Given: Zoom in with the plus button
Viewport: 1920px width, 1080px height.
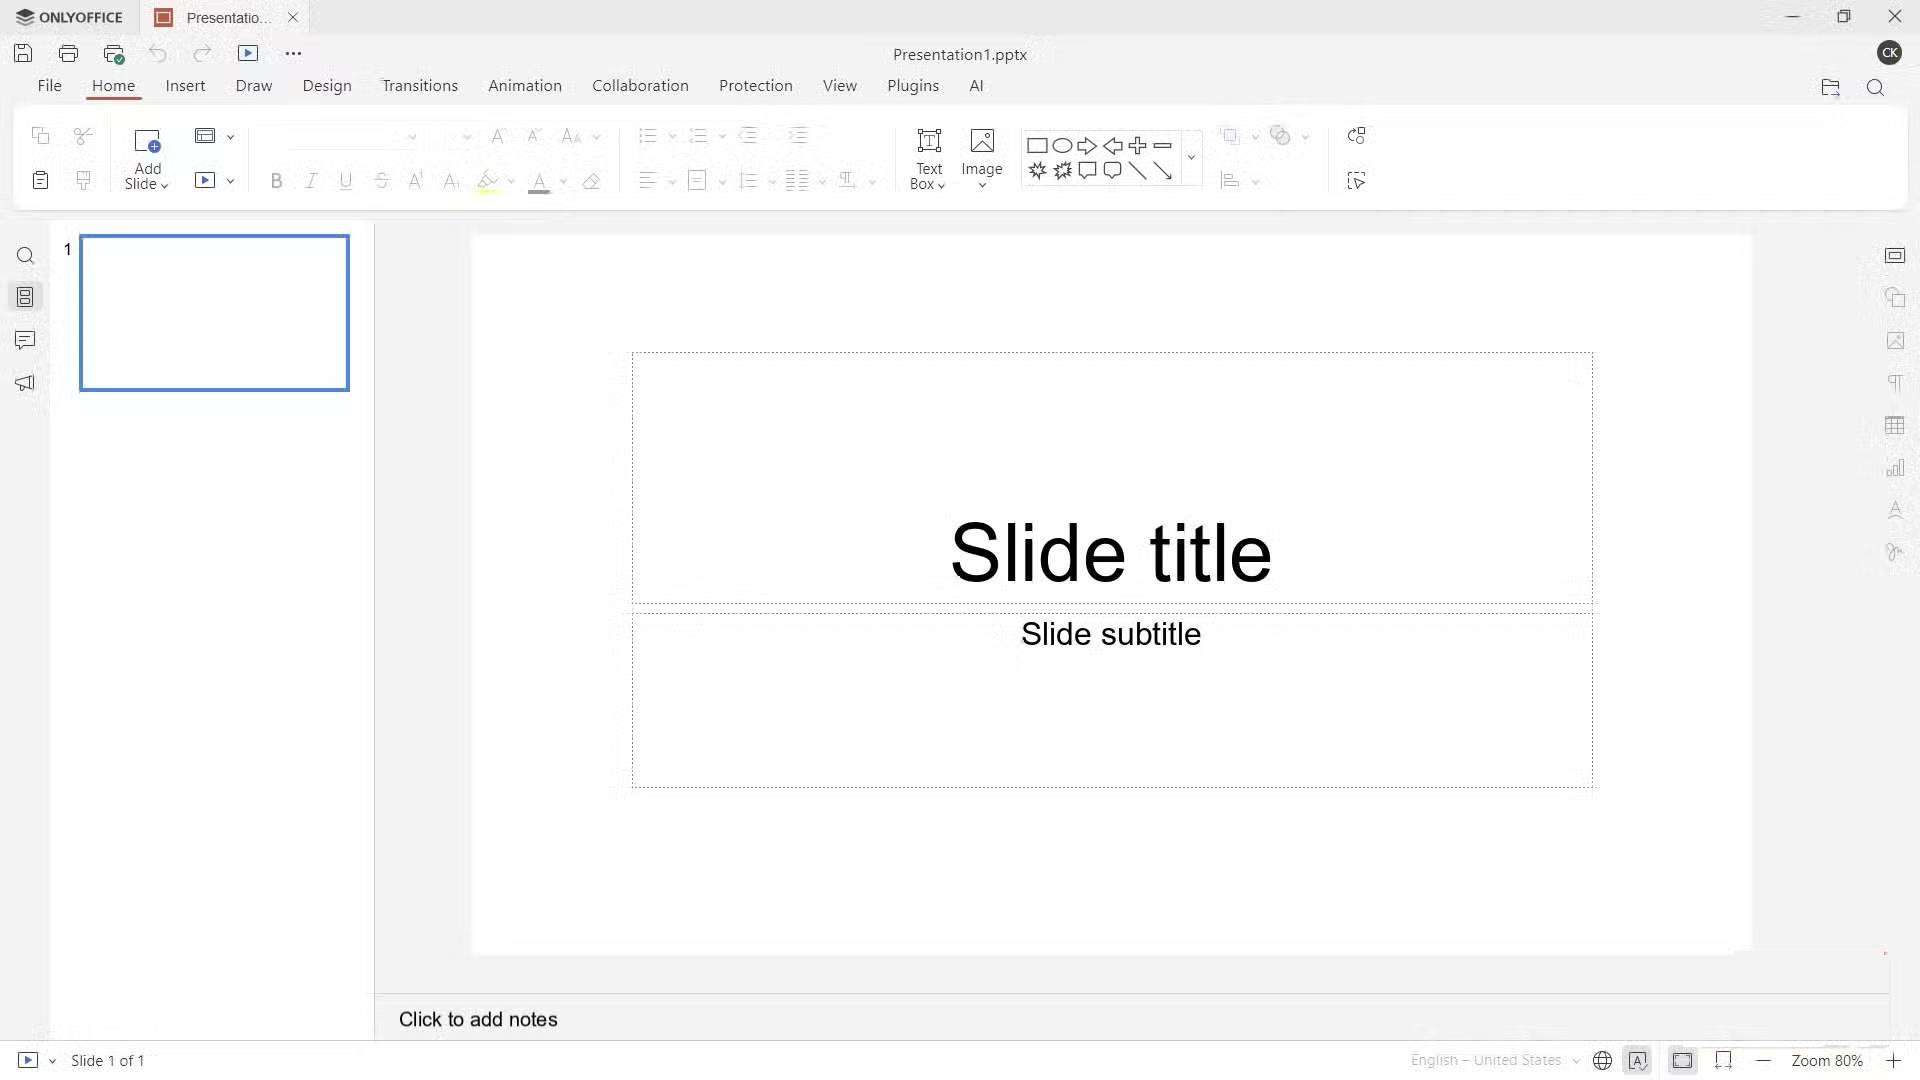Looking at the screenshot, I should (x=1894, y=1061).
